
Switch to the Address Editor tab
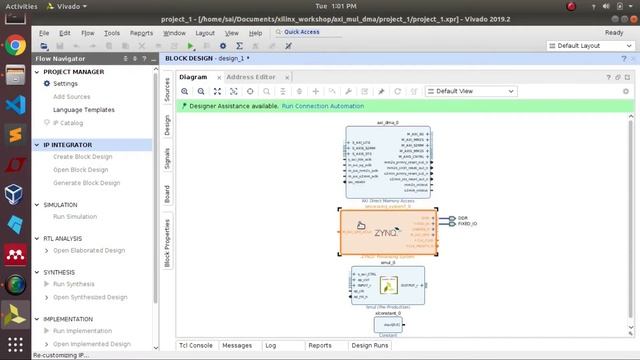point(251,77)
